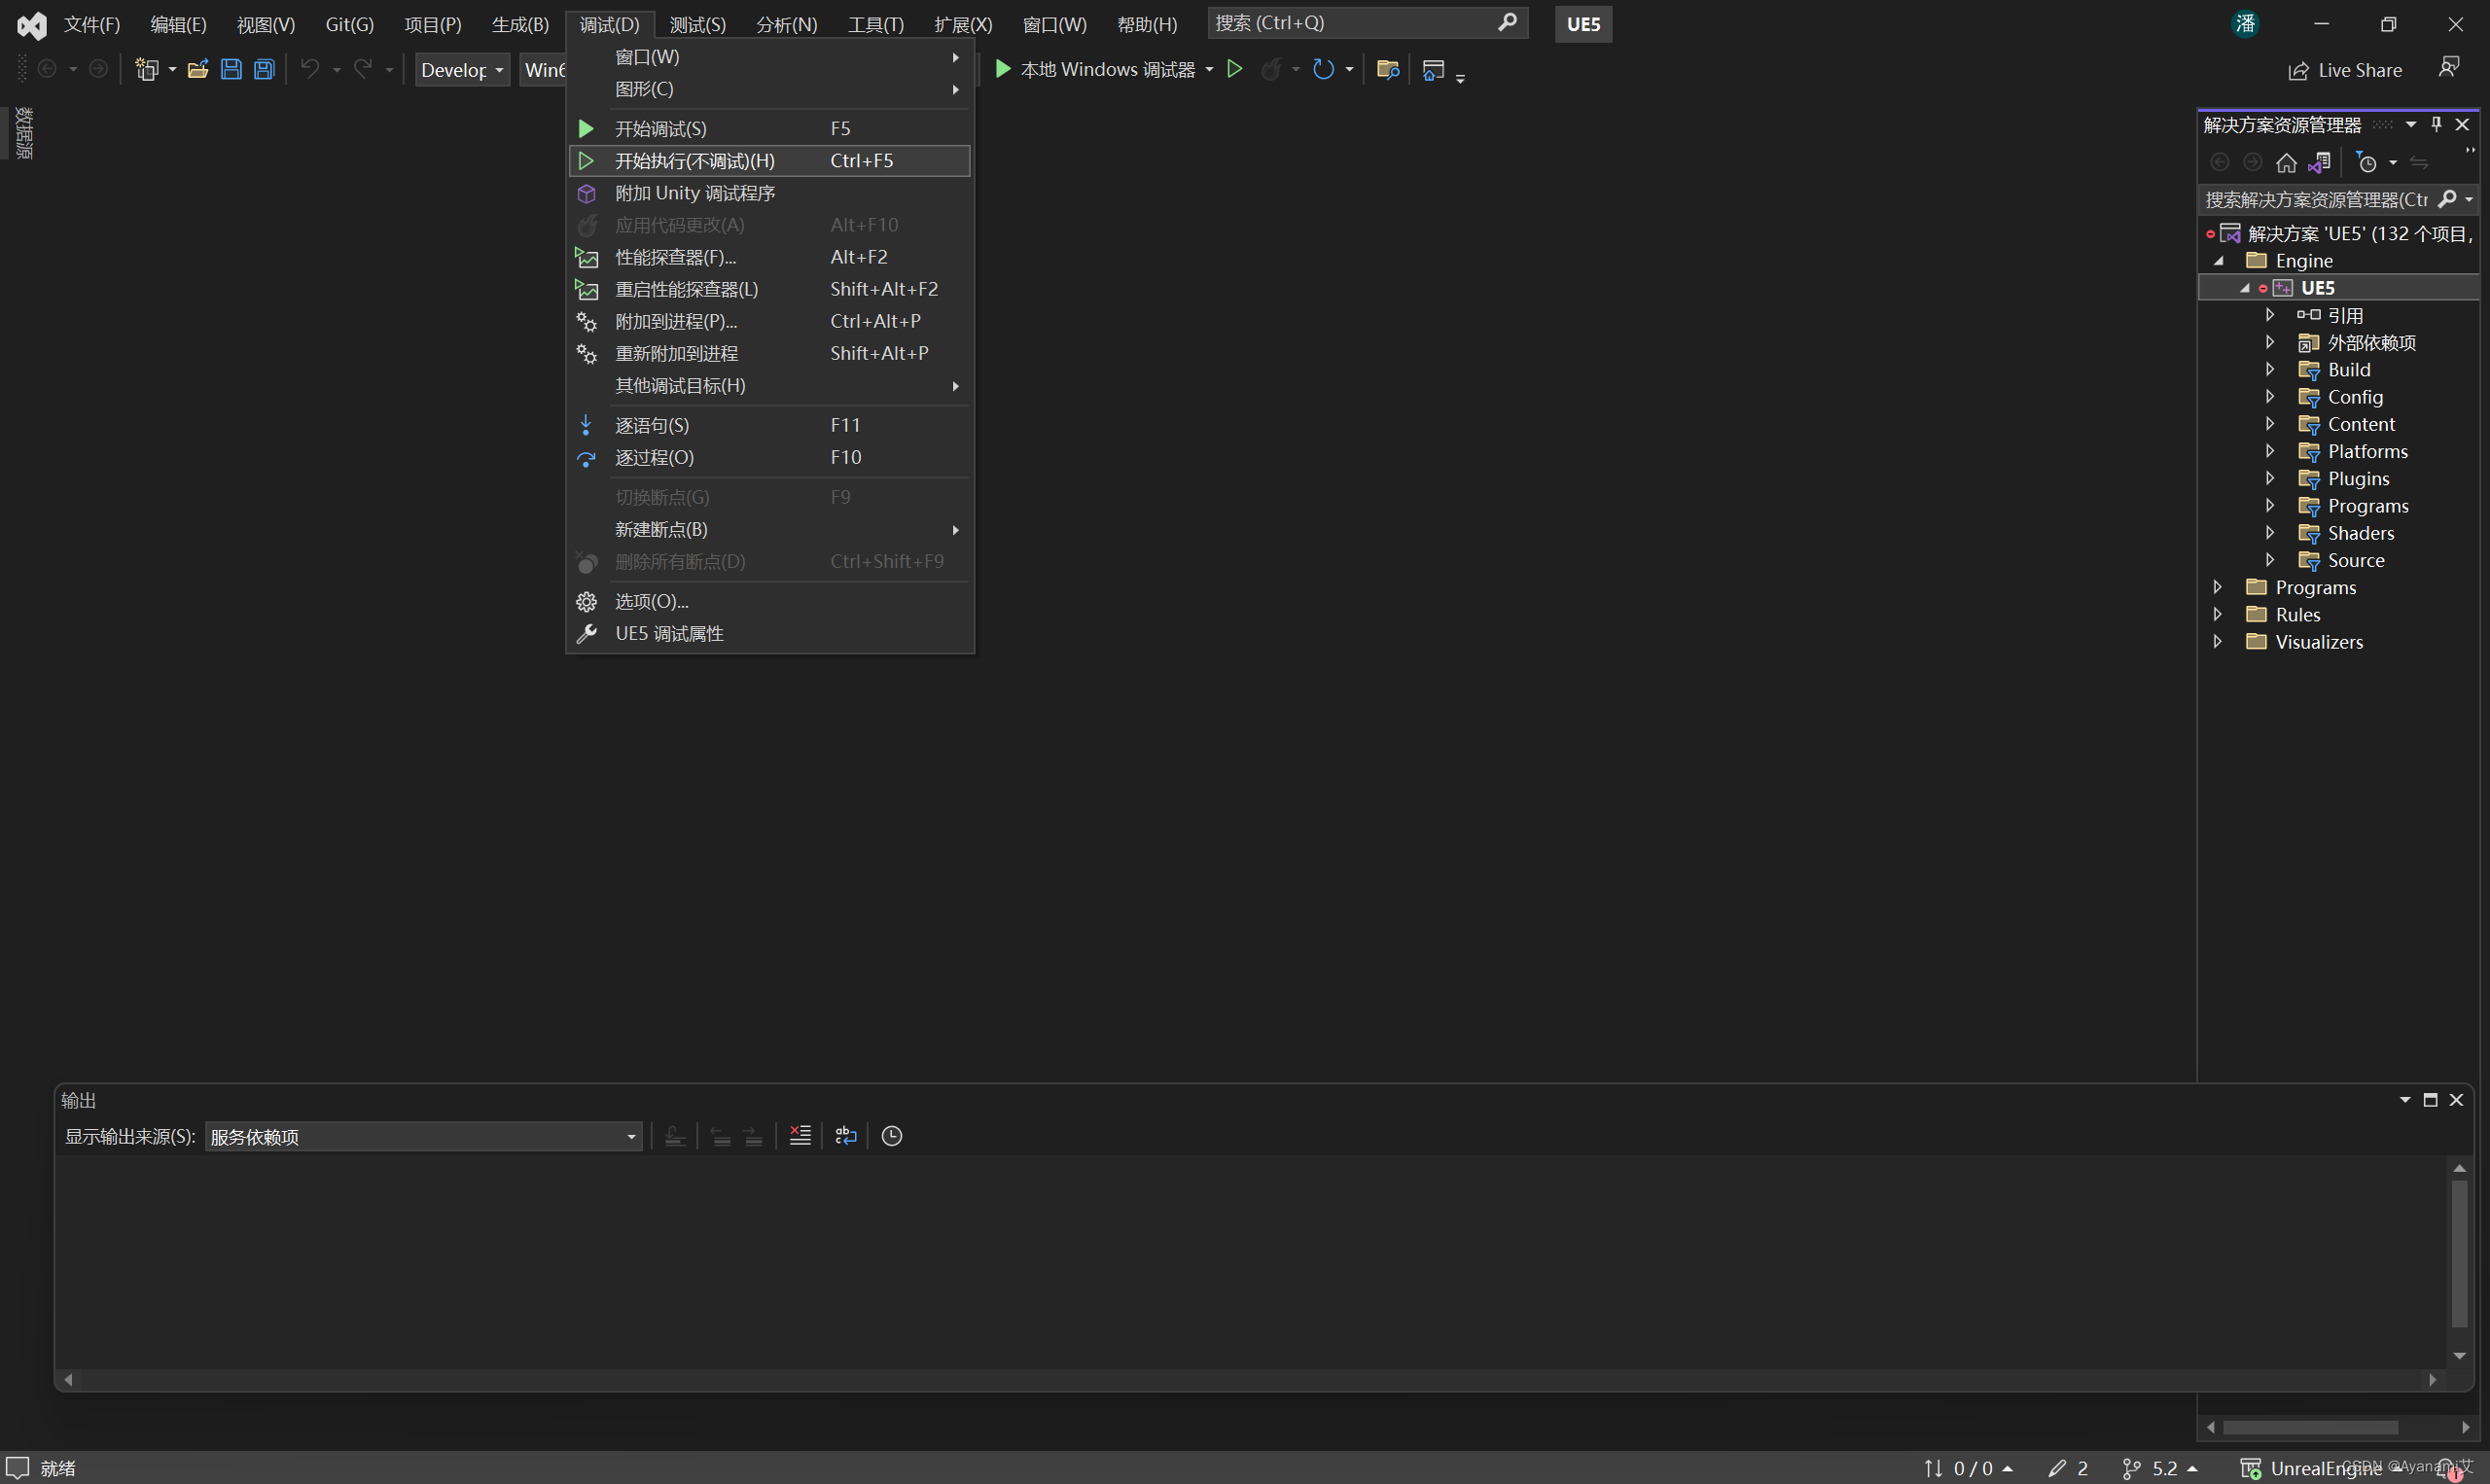Click the Restart circular arrow toolbar icon
Viewport: 2490px width, 1484px height.
pos(1323,69)
